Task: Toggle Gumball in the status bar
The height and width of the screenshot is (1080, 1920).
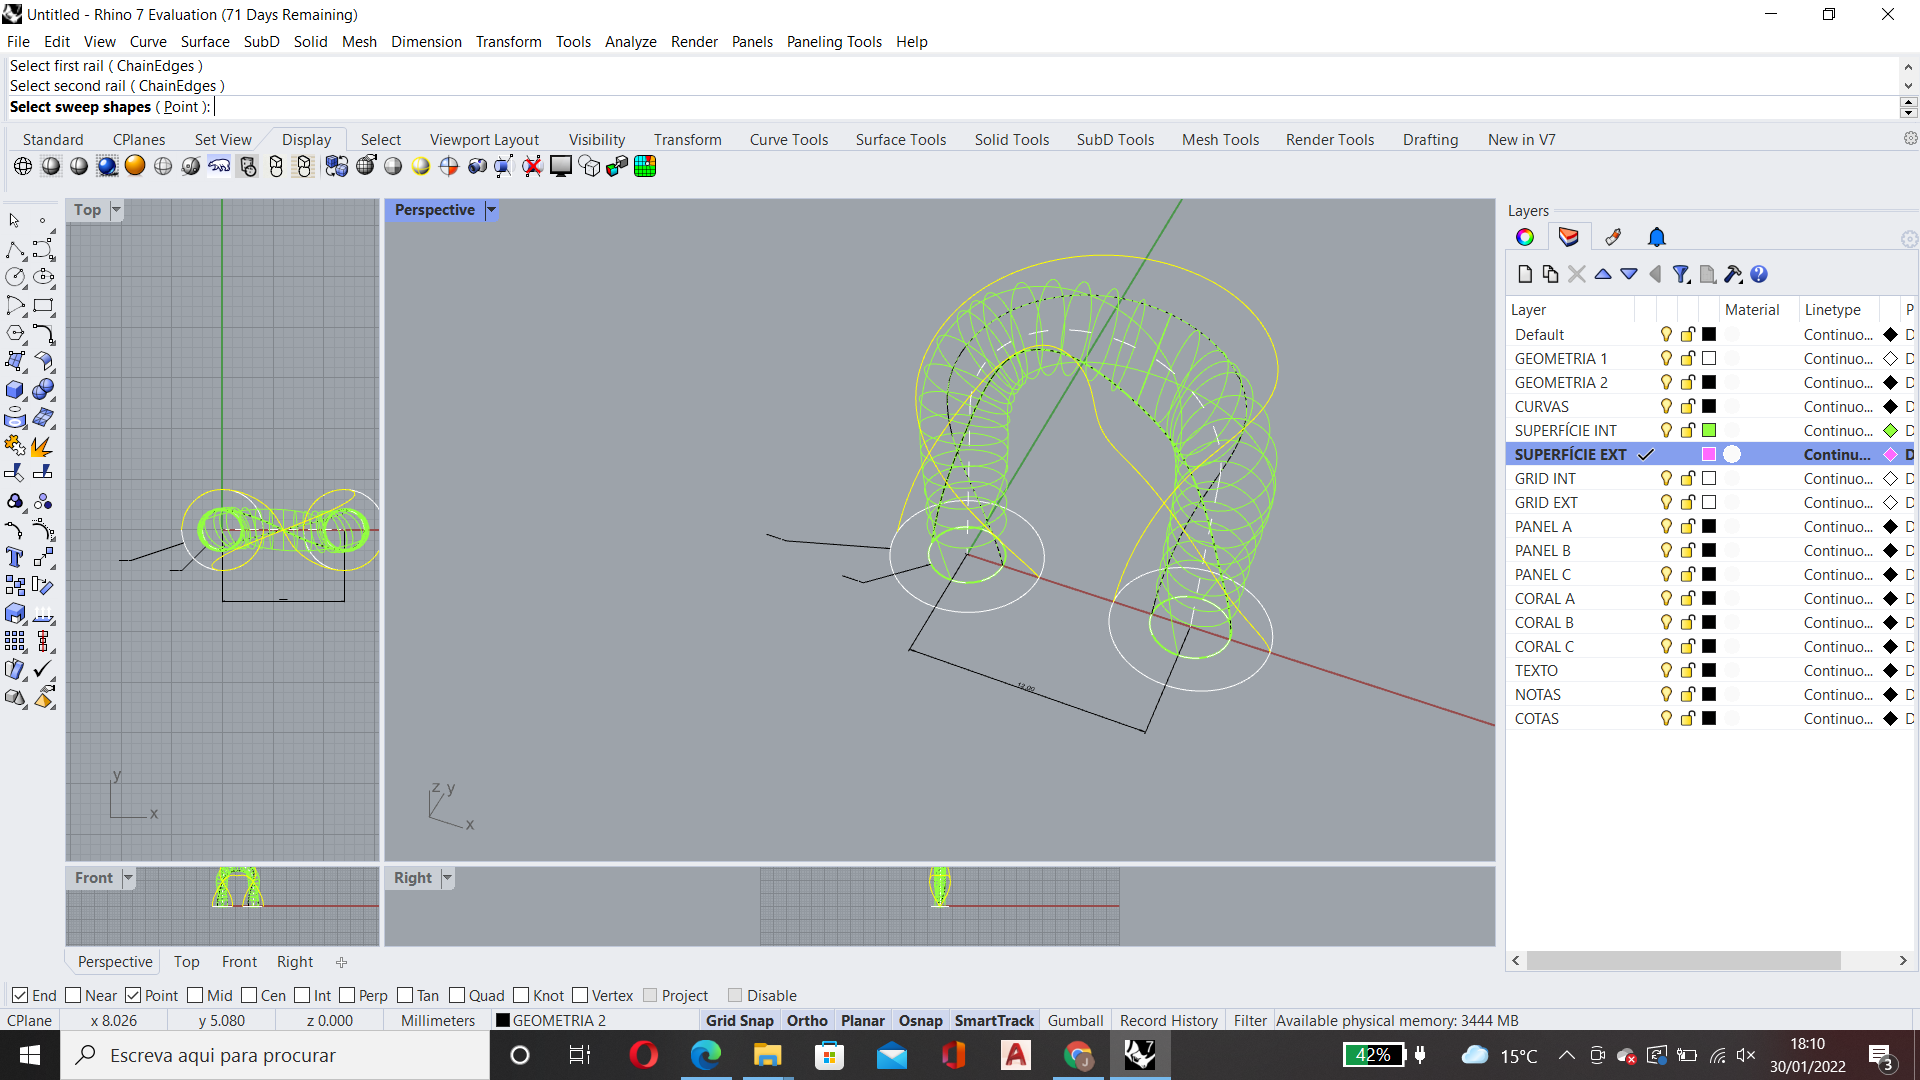Action: pyautogui.click(x=1075, y=1020)
